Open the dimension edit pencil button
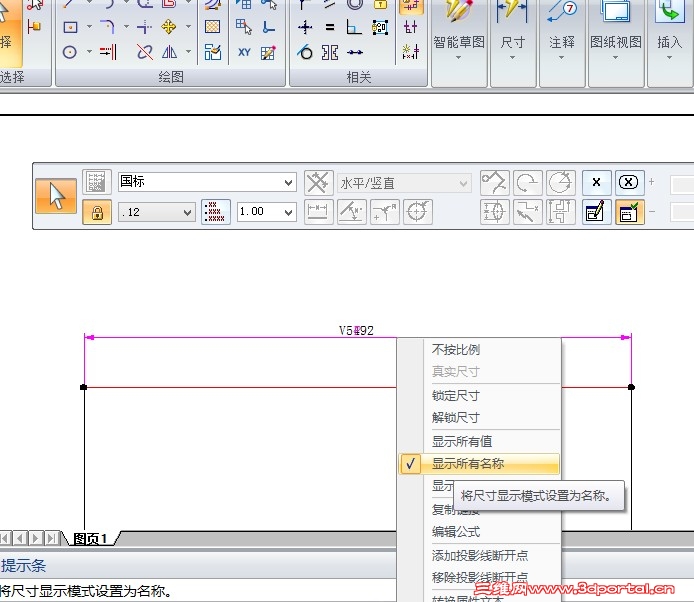This screenshot has height=602, width=694. point(596,212)
